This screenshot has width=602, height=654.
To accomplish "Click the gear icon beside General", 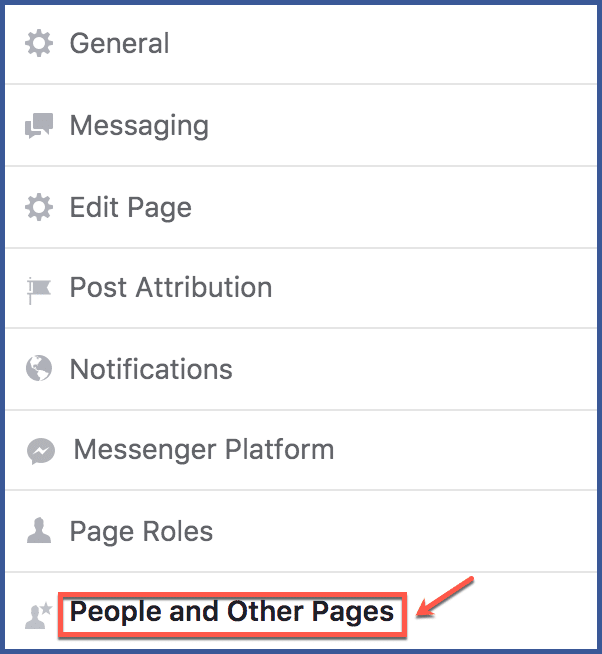I will tap(39, 43).
